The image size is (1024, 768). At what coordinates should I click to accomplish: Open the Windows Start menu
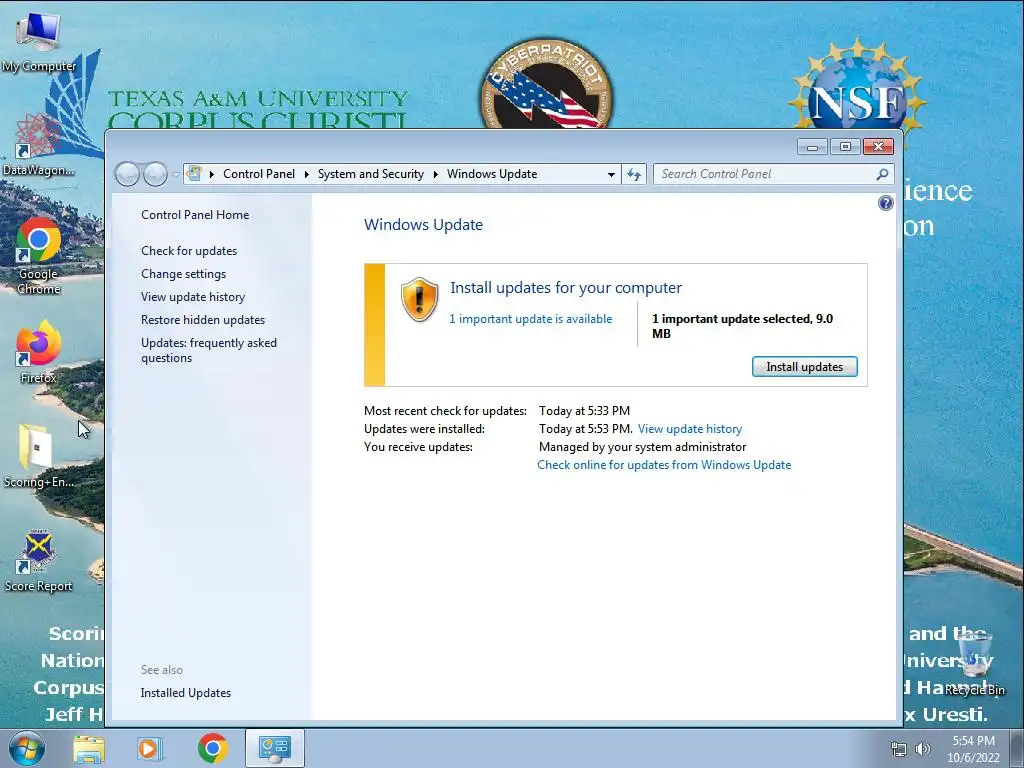tap(27, 748)
